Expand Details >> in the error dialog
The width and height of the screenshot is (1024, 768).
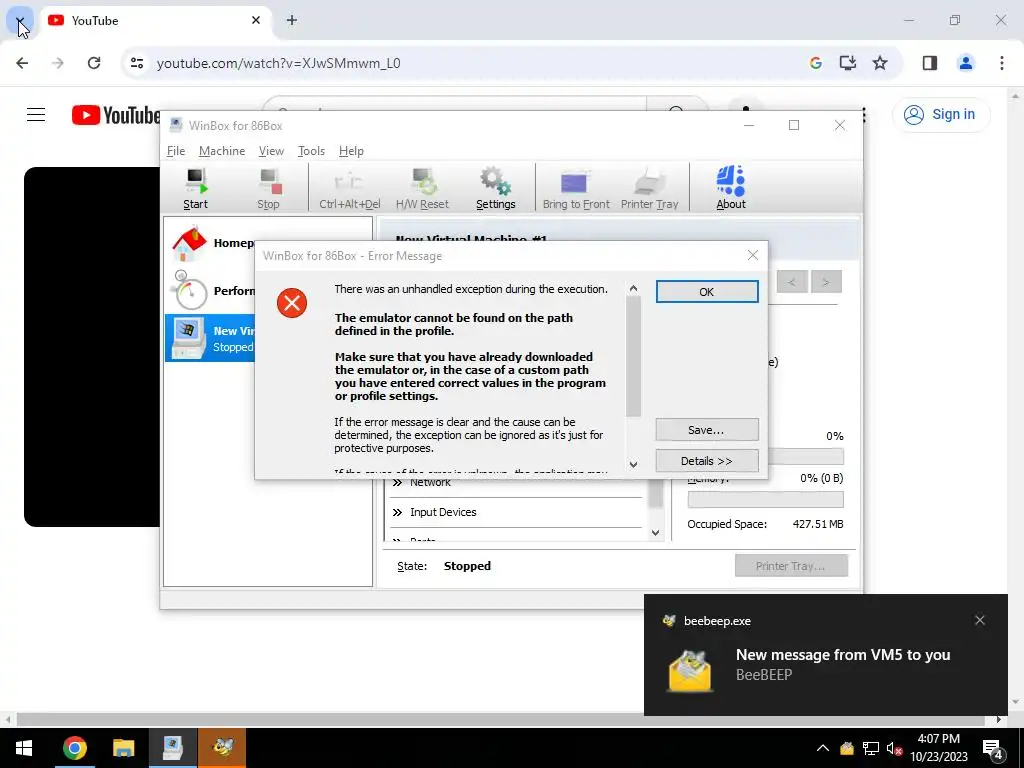coord(707,461)
